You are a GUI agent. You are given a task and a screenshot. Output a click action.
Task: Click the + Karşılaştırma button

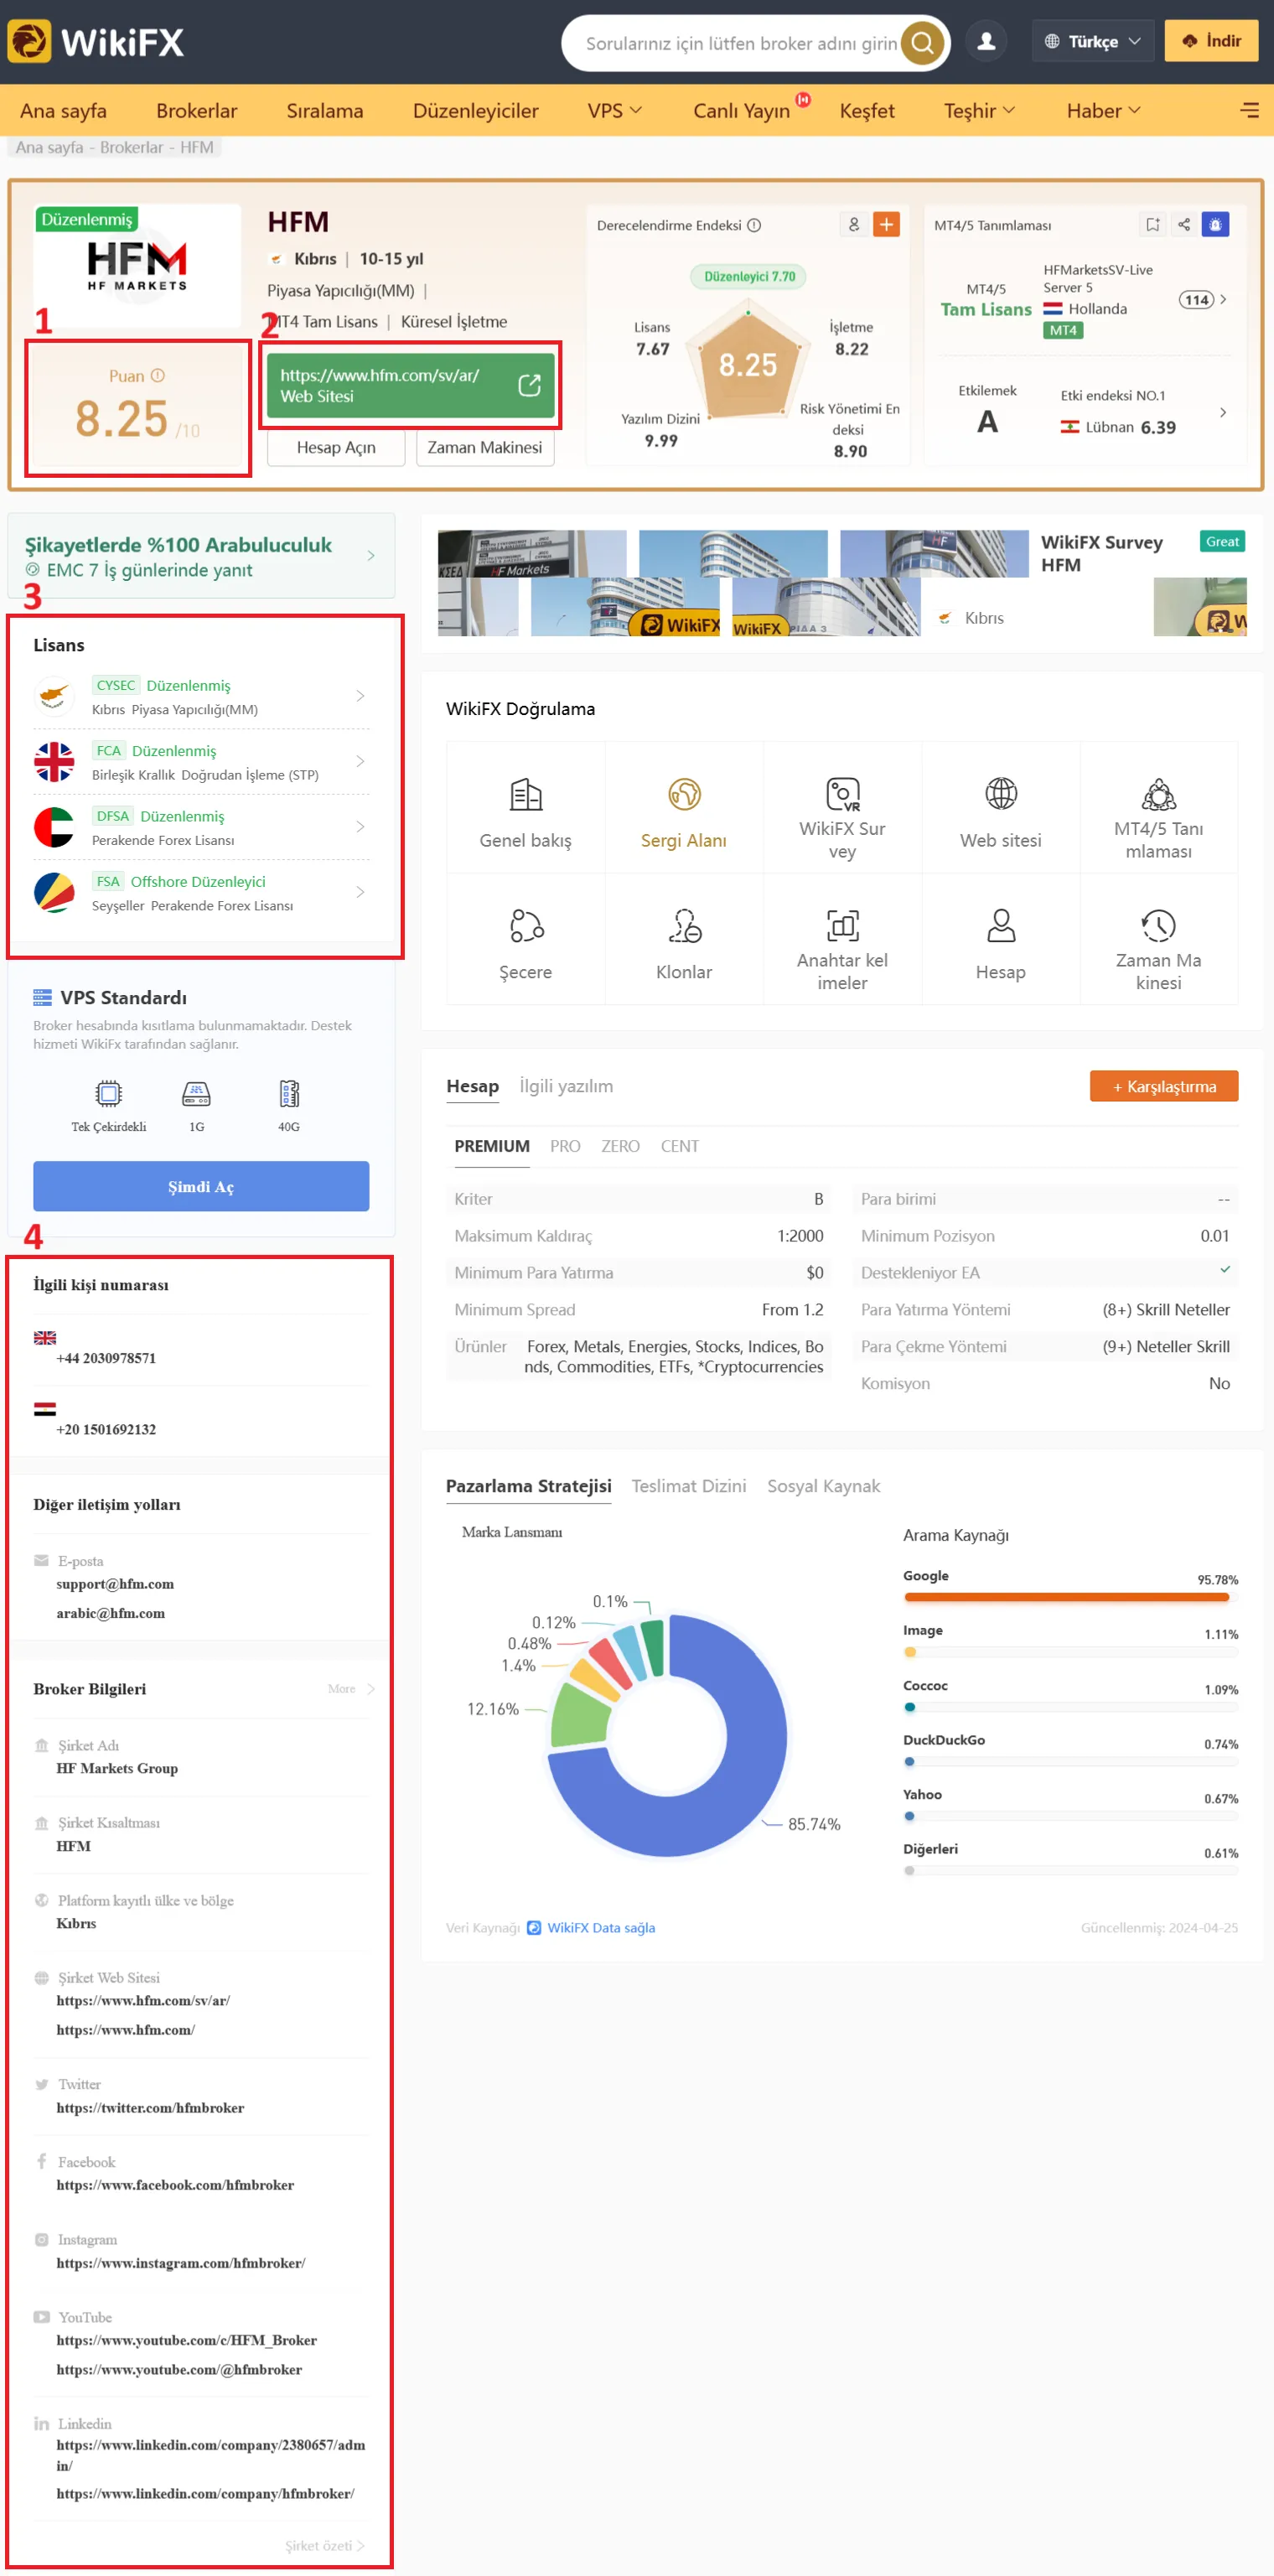click(1164, 1086)
